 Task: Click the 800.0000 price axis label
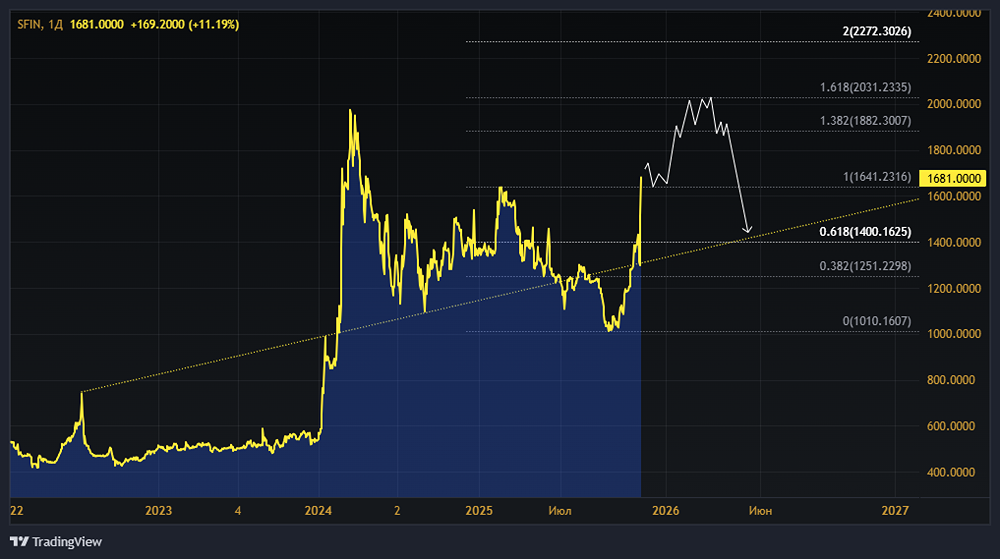[951, 380]
